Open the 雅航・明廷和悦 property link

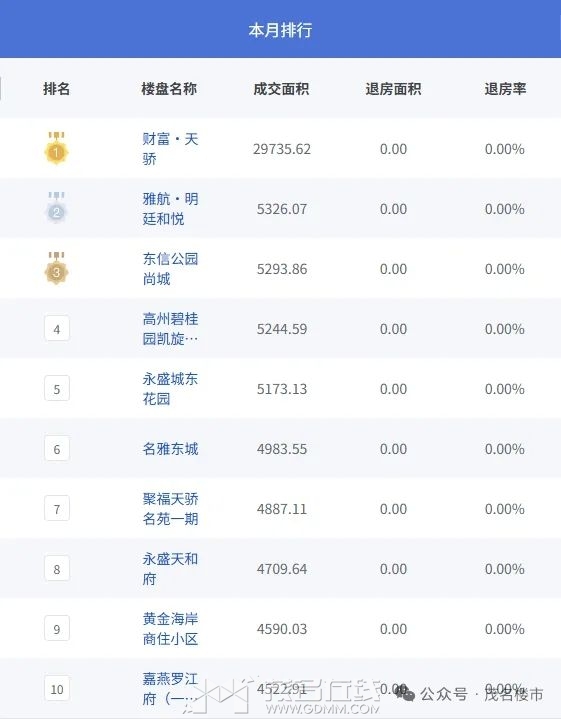170,209
